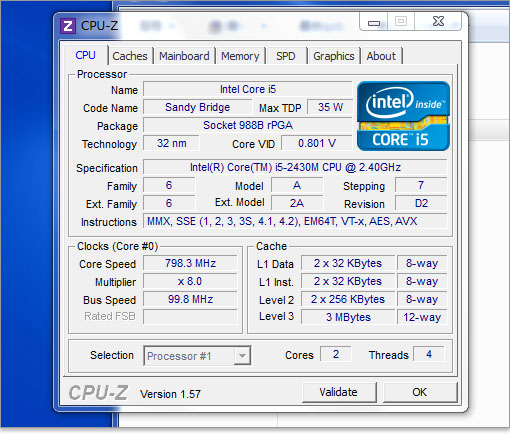Click the 'Version 1.57' label
This screenshot has width=510, height=435.
[170, 394]
